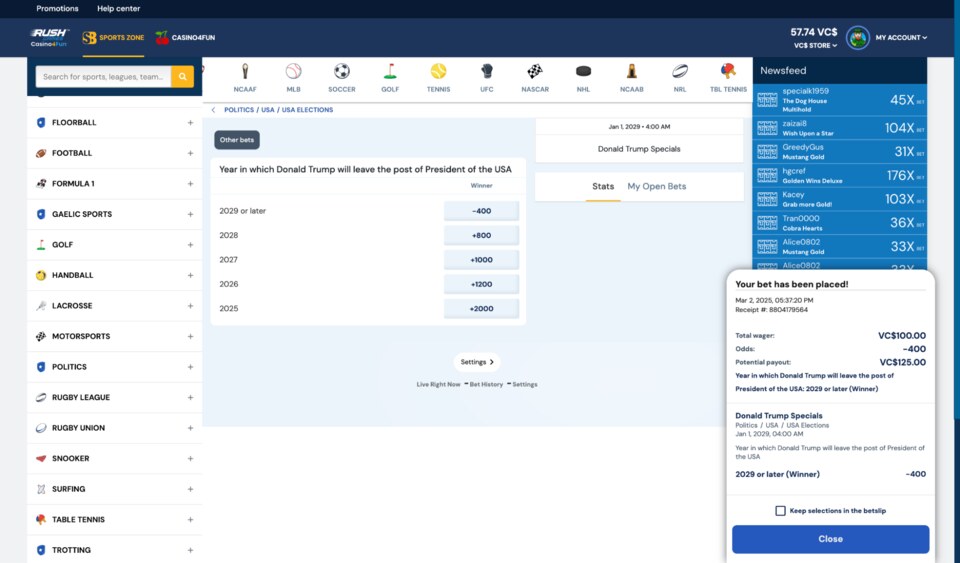This screenshot has width=960, height=563.
Task: Select the Golf sport icon
Action: point(390,72)
